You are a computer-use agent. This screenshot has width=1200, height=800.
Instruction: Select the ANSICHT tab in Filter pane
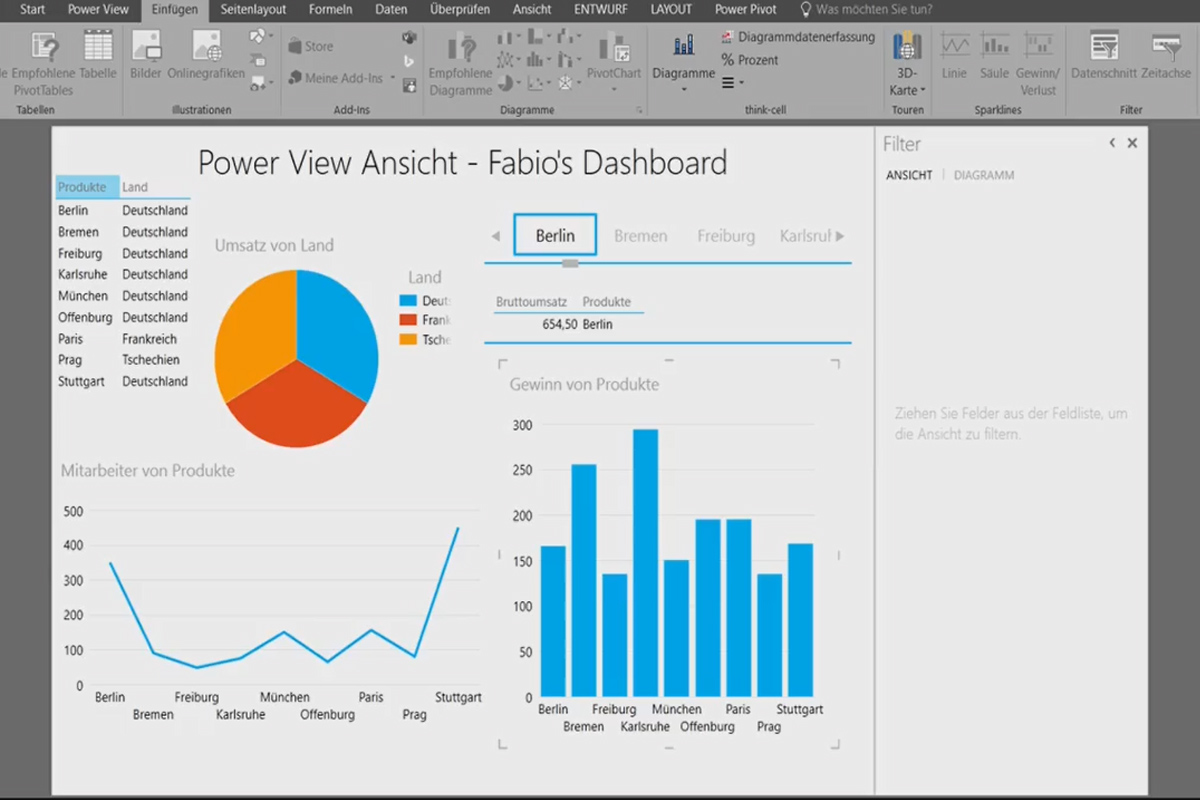coord(909,175)
